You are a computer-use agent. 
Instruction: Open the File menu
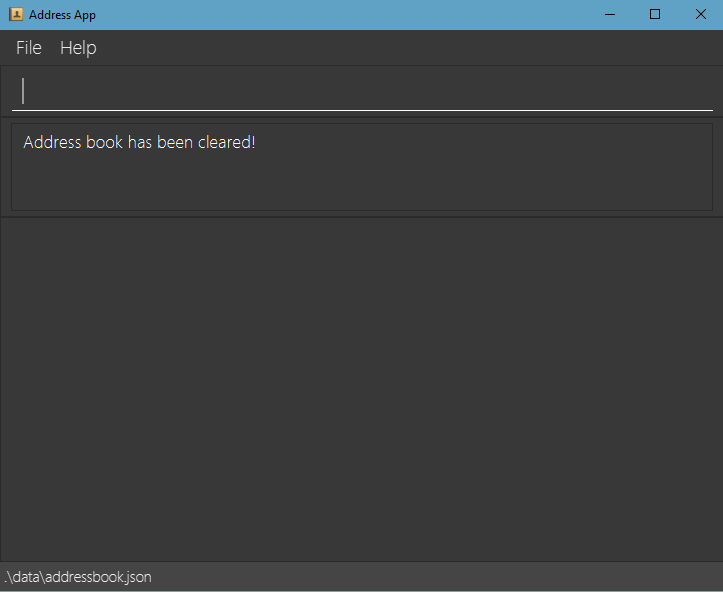(x=29, y=47)
